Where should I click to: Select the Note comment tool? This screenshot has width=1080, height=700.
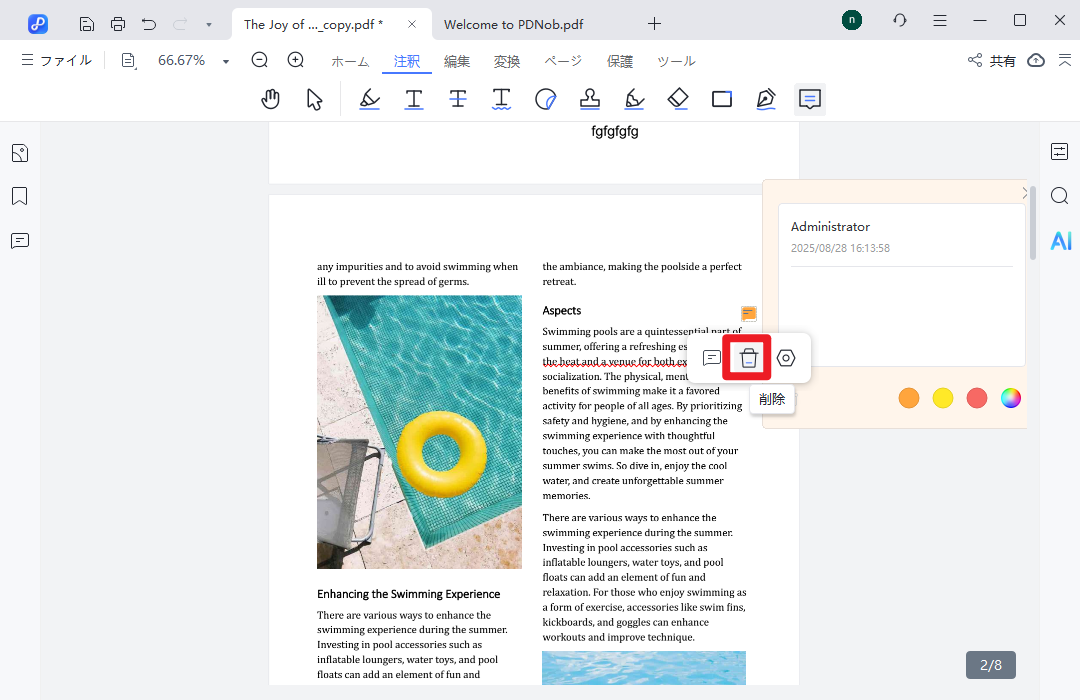click(810, 99)
